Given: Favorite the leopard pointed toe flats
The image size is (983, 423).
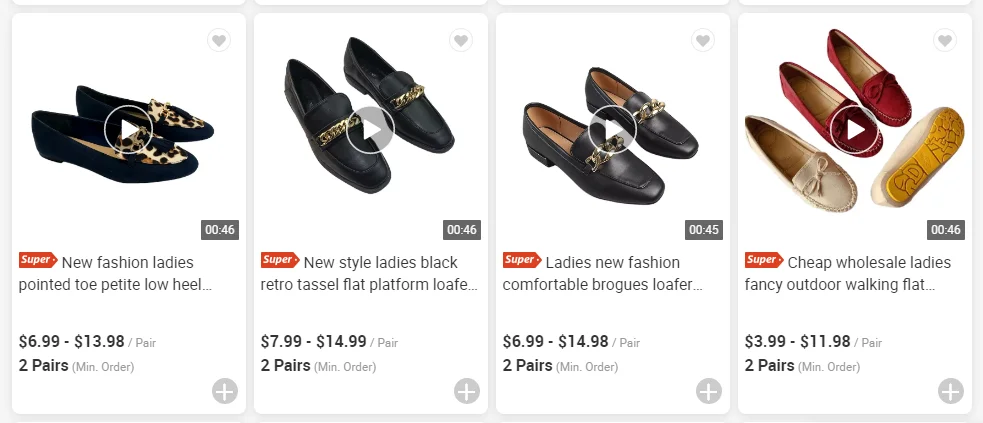Looking at the screenshot, I should (x=219, y=41).
